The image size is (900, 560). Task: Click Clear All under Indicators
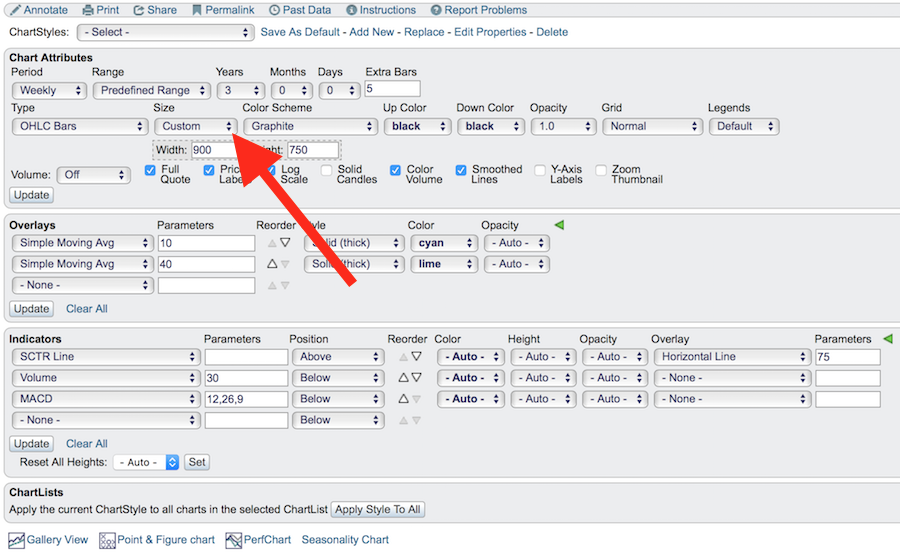[87, 444]
